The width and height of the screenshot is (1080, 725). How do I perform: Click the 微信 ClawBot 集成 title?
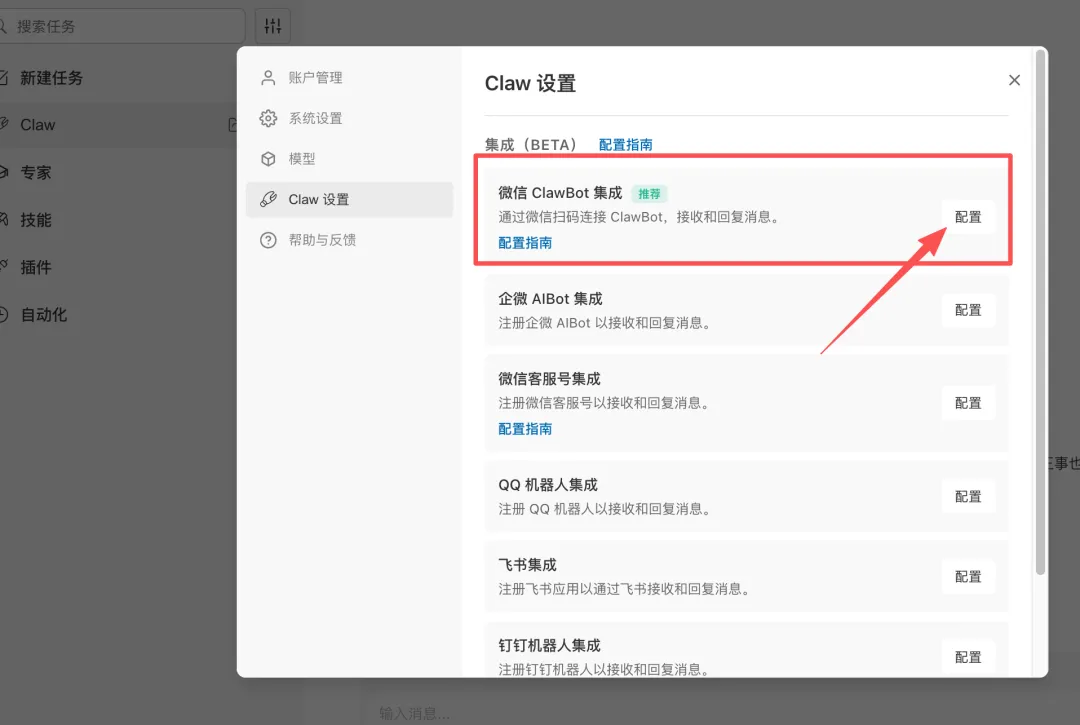pyautogui.click(x=560, y=193)
